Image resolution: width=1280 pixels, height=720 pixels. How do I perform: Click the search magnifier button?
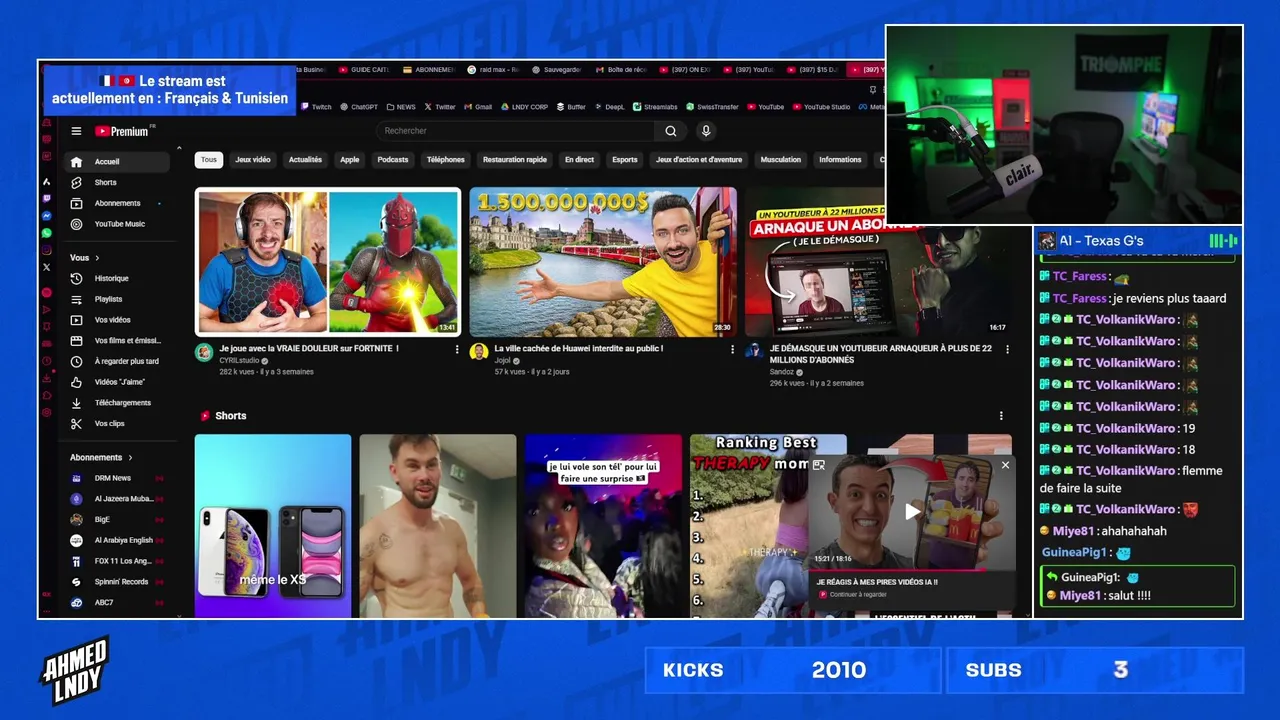pyautogui.click(x=671, y=131)
